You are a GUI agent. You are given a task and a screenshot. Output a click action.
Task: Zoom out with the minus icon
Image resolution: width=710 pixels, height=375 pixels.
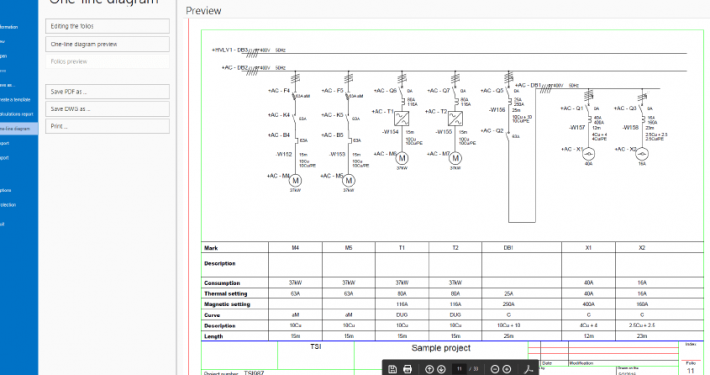coord(495,369)
